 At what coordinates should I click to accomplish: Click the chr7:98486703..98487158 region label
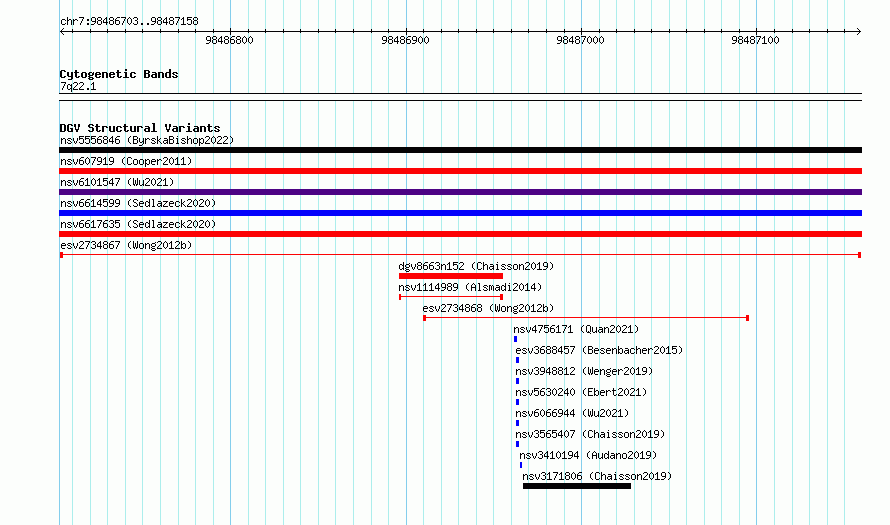pyautogui.click(x=129, y=22)
